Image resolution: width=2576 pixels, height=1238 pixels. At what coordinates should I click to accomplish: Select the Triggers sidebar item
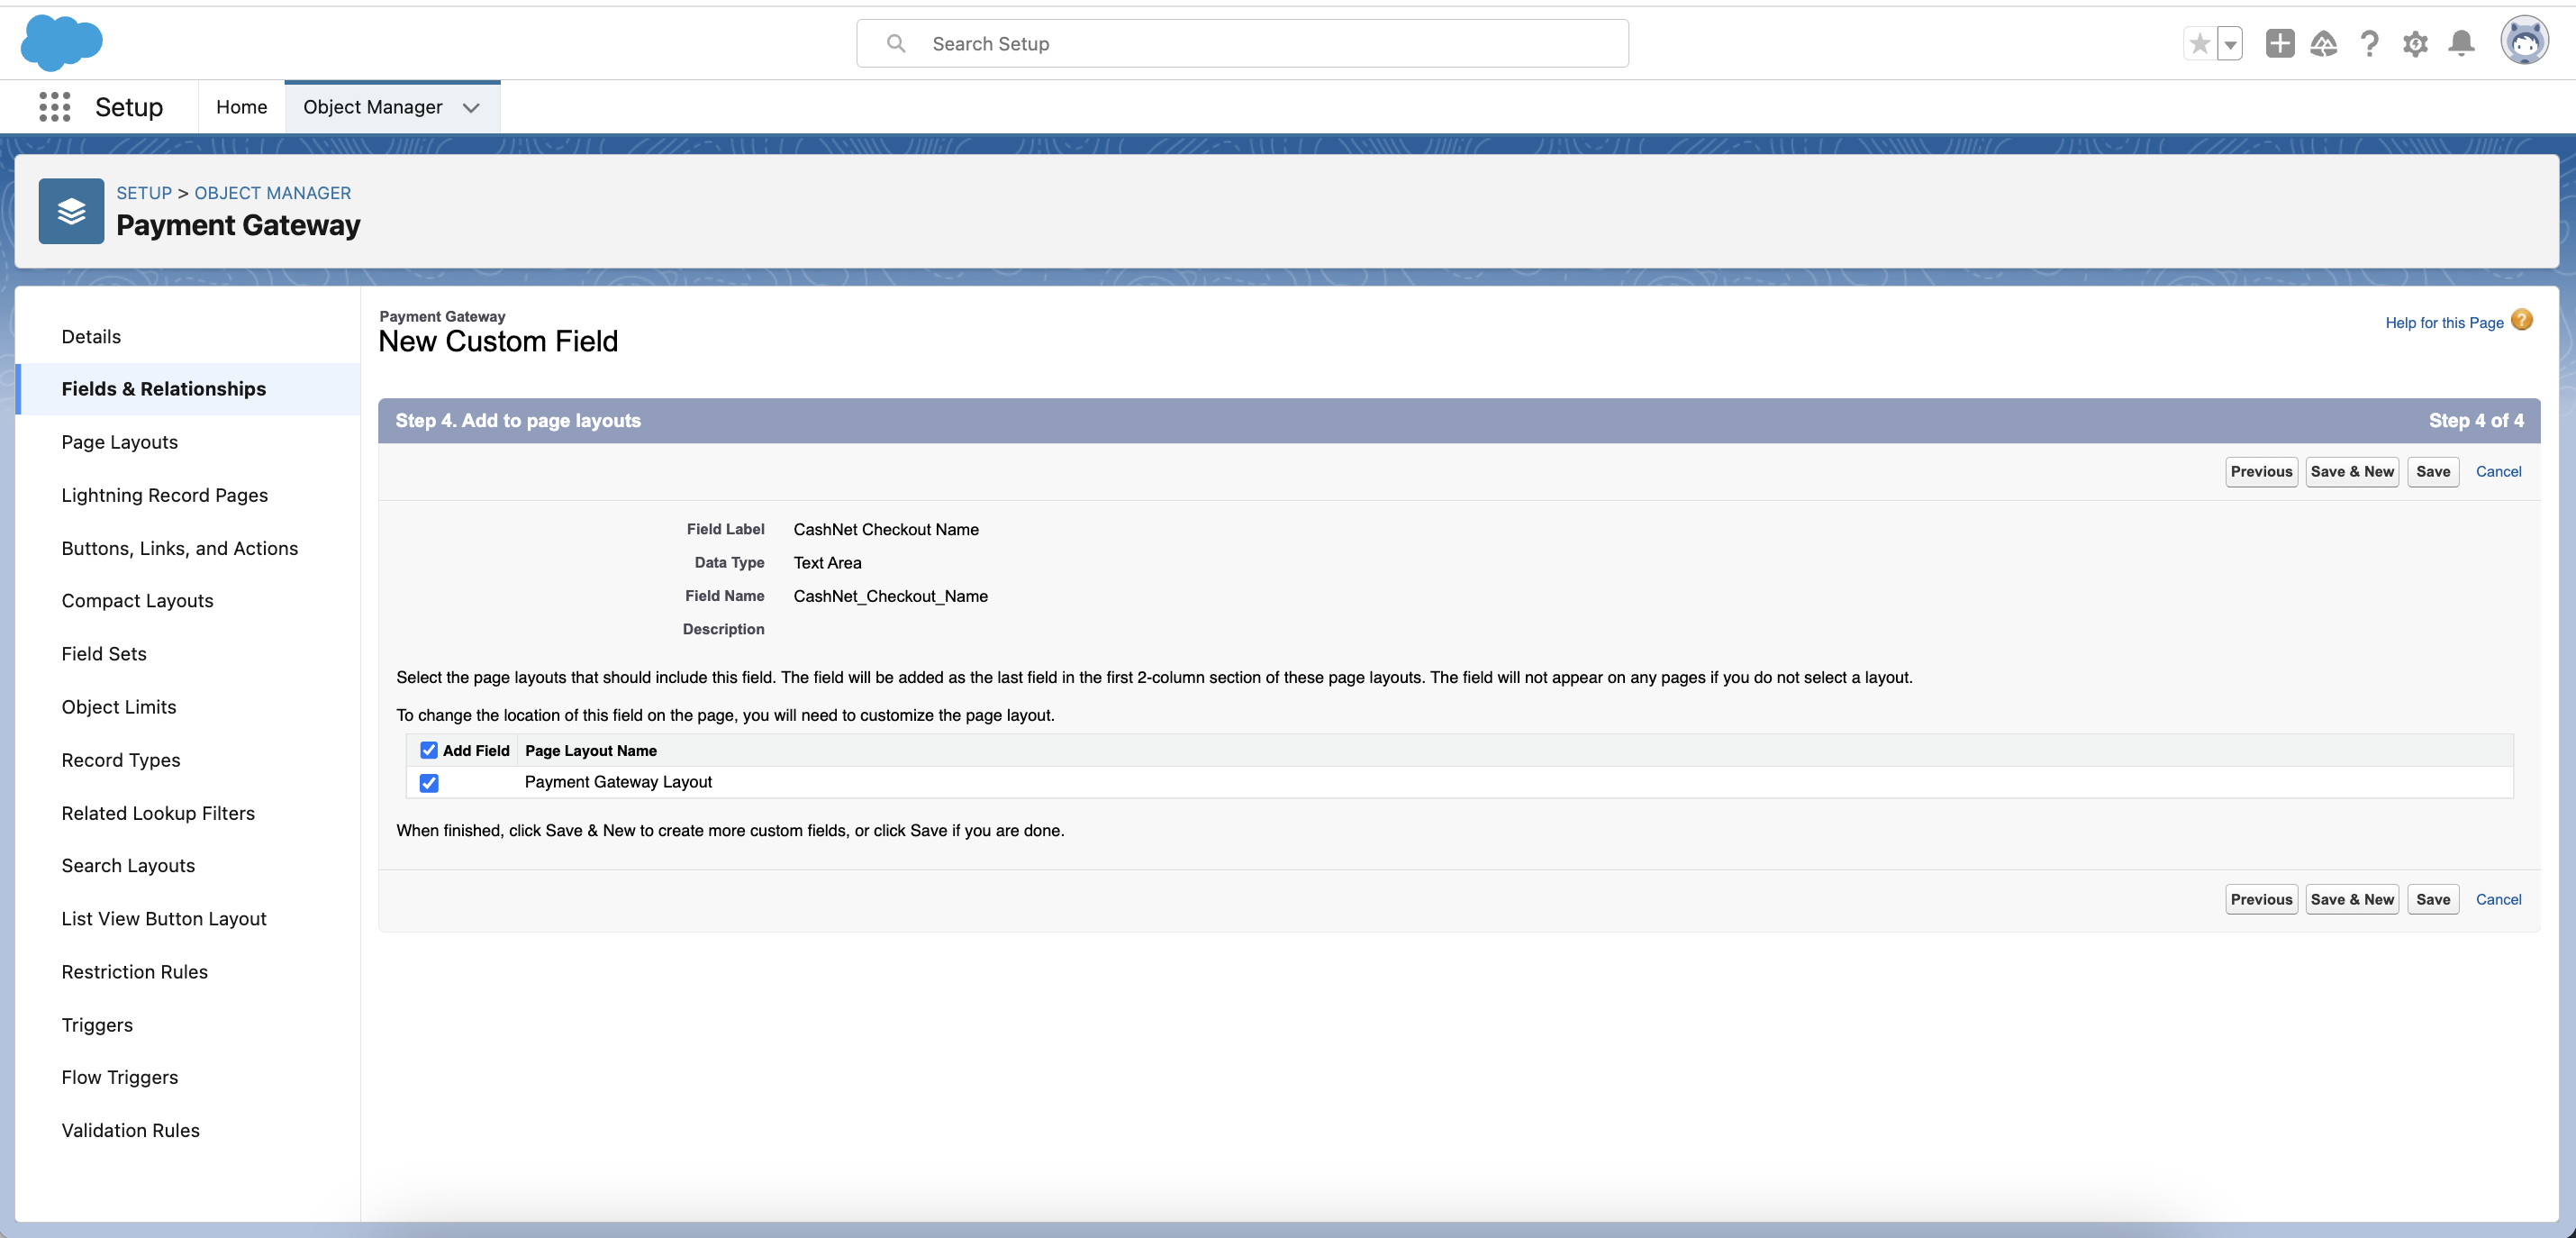pos(95,1023)
